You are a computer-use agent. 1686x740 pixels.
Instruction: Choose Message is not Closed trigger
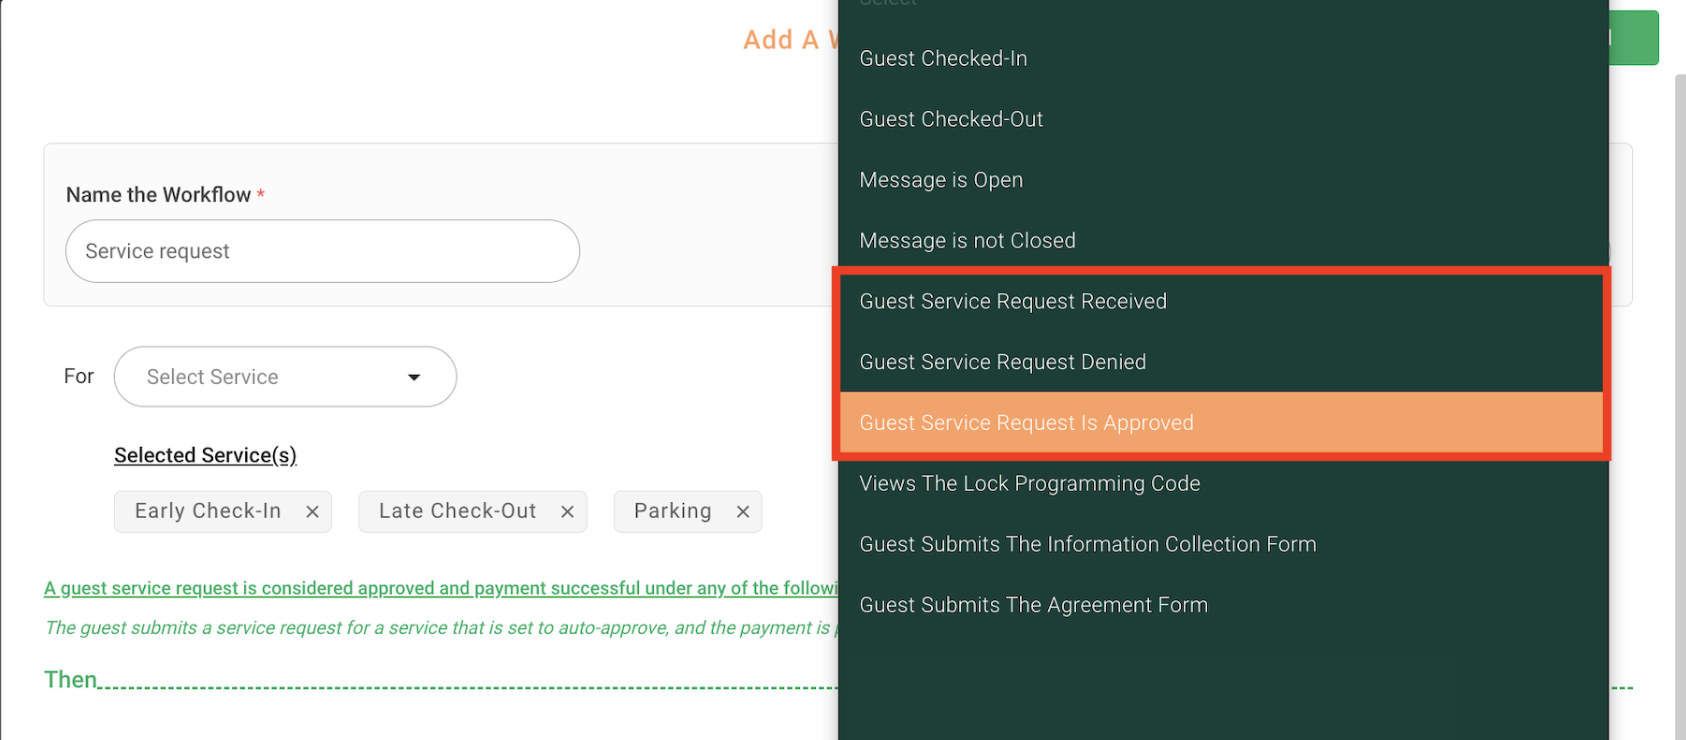[1223, 241]
